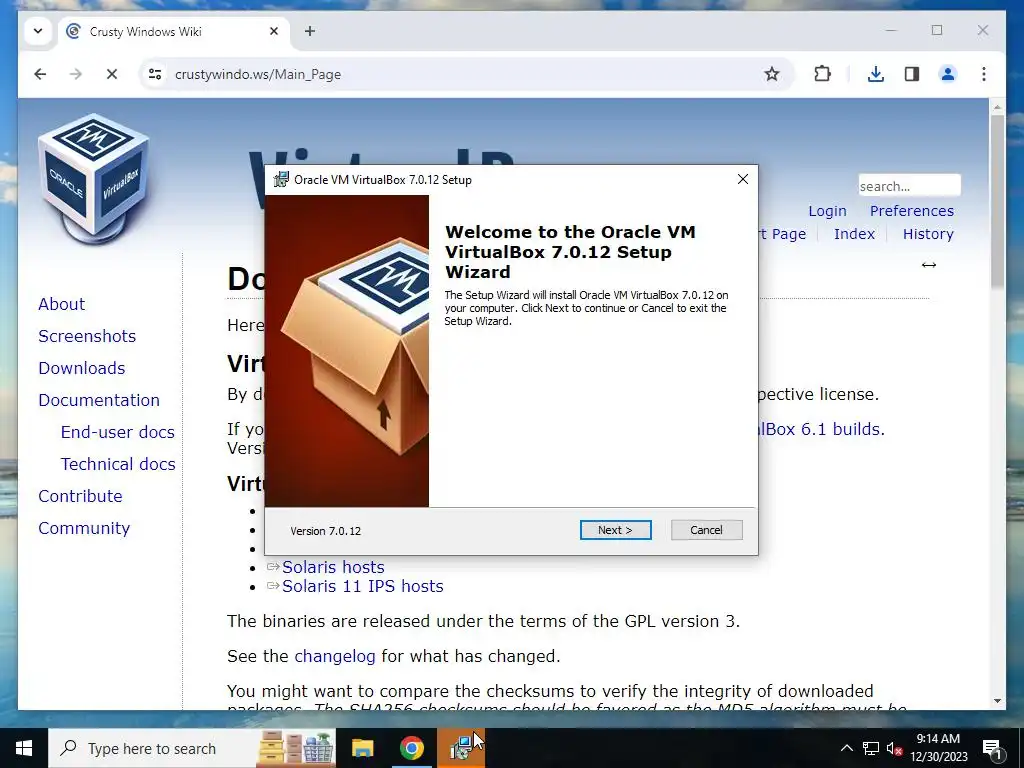Viewport: 1024px width, 768px height.
Task: Click the builds link ending in 6.1 builds
Action: click(x=821, y=429)
